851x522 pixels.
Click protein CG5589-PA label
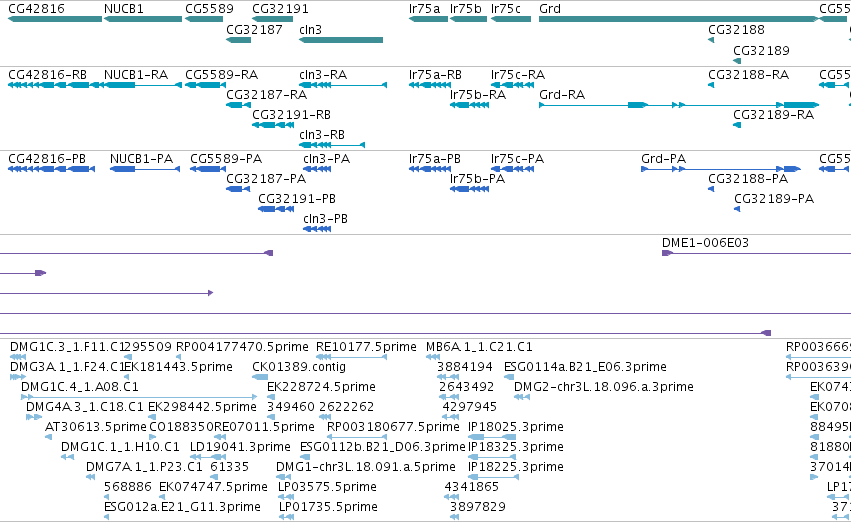[226, 158]
